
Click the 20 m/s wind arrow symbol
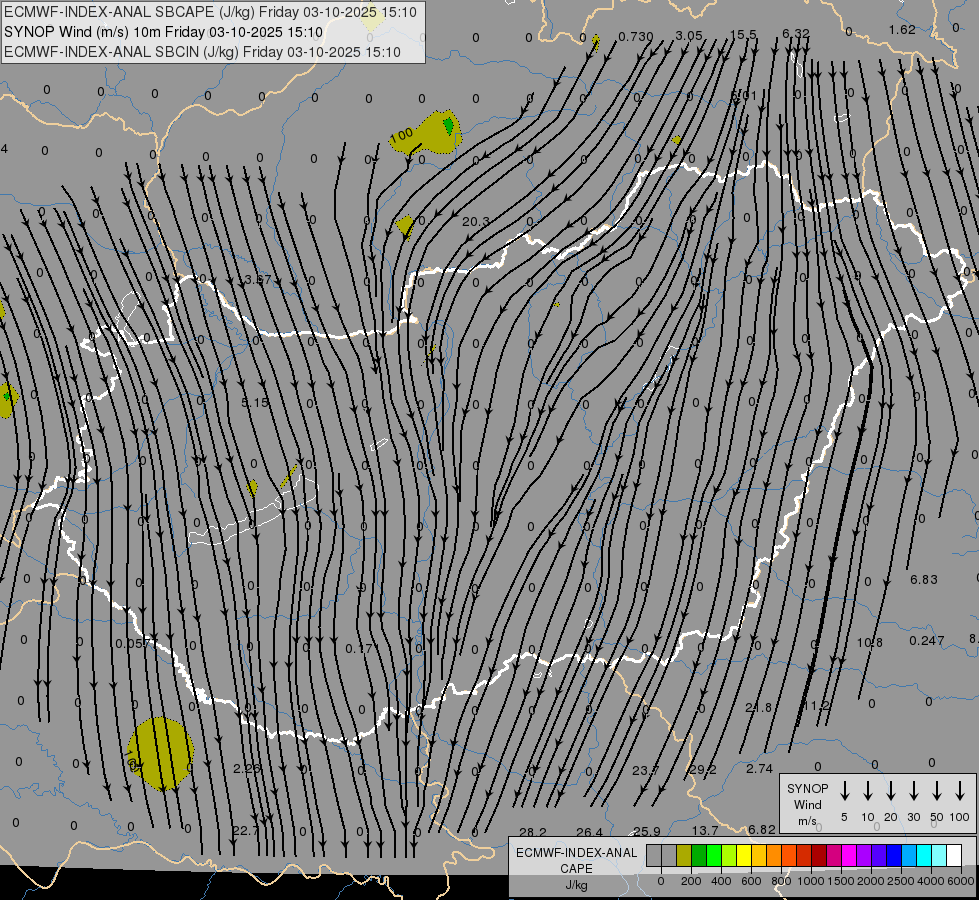pyautogui.click(x=890, y=791)
